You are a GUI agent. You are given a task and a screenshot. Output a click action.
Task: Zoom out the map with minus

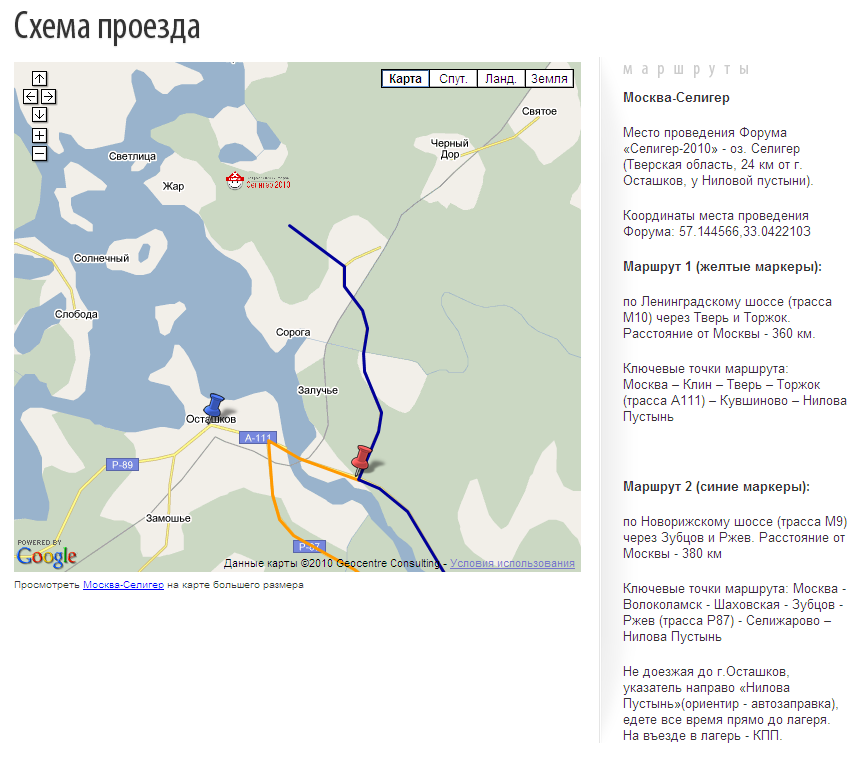(39, 154)
